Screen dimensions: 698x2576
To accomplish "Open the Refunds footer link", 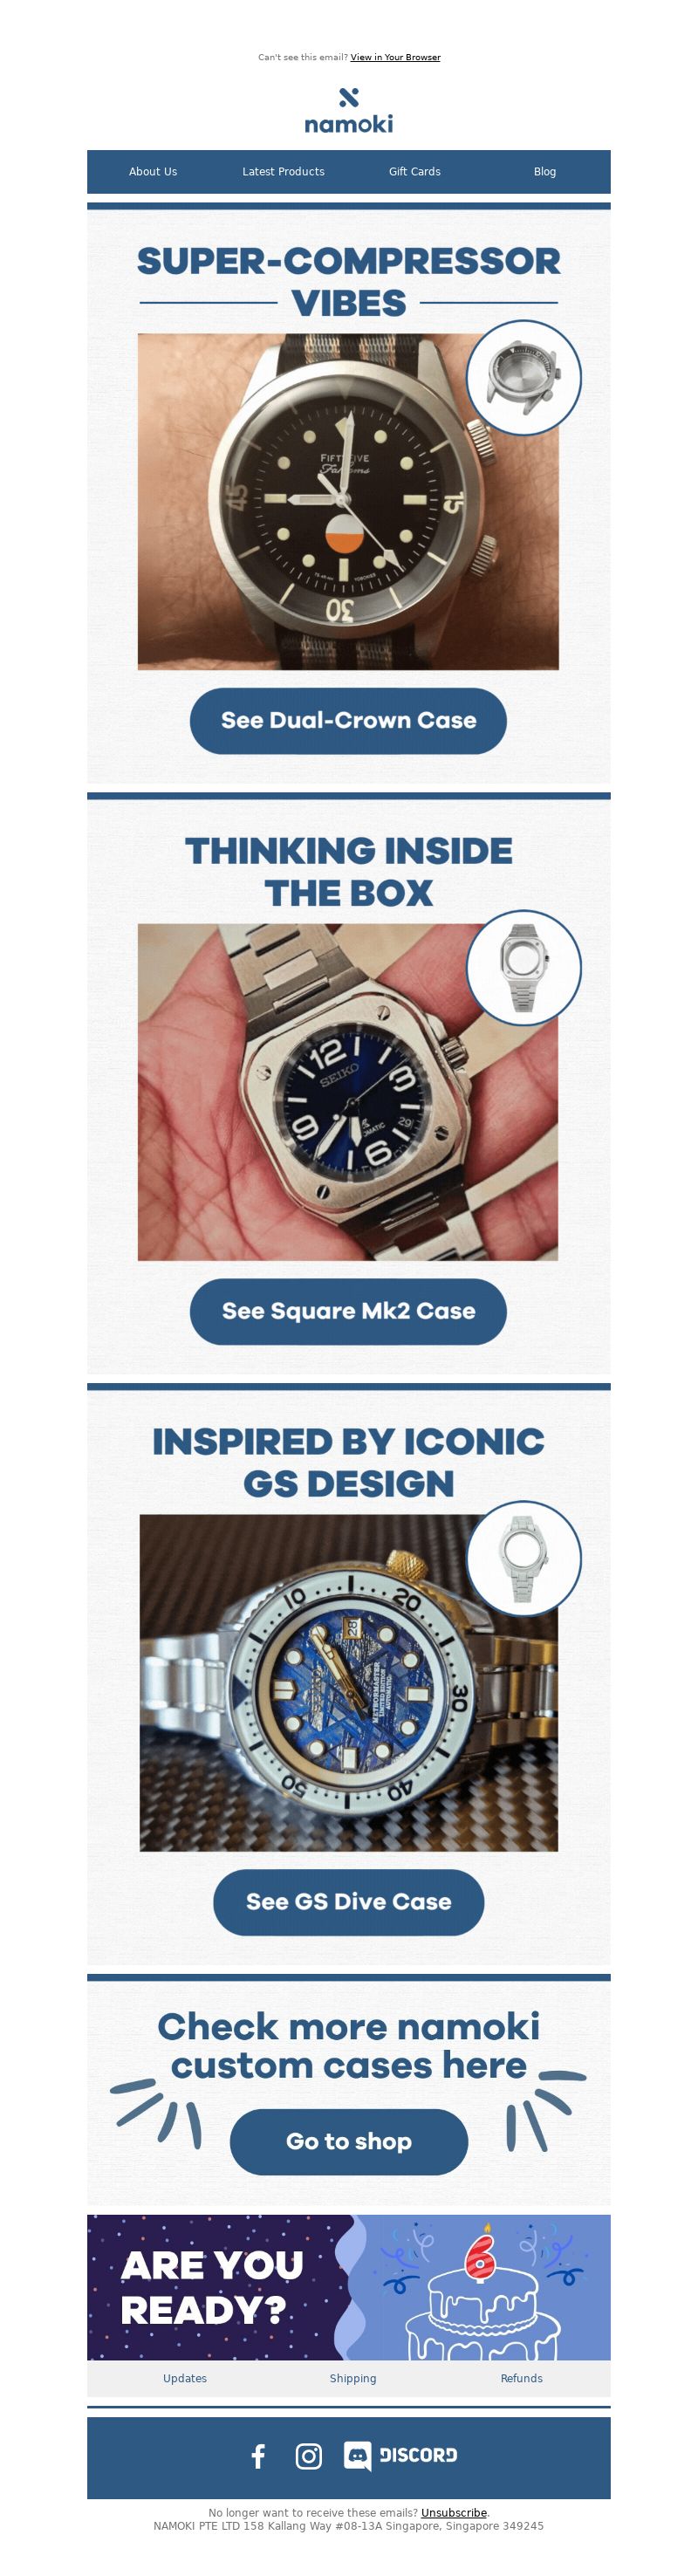I will point(521,2379).
